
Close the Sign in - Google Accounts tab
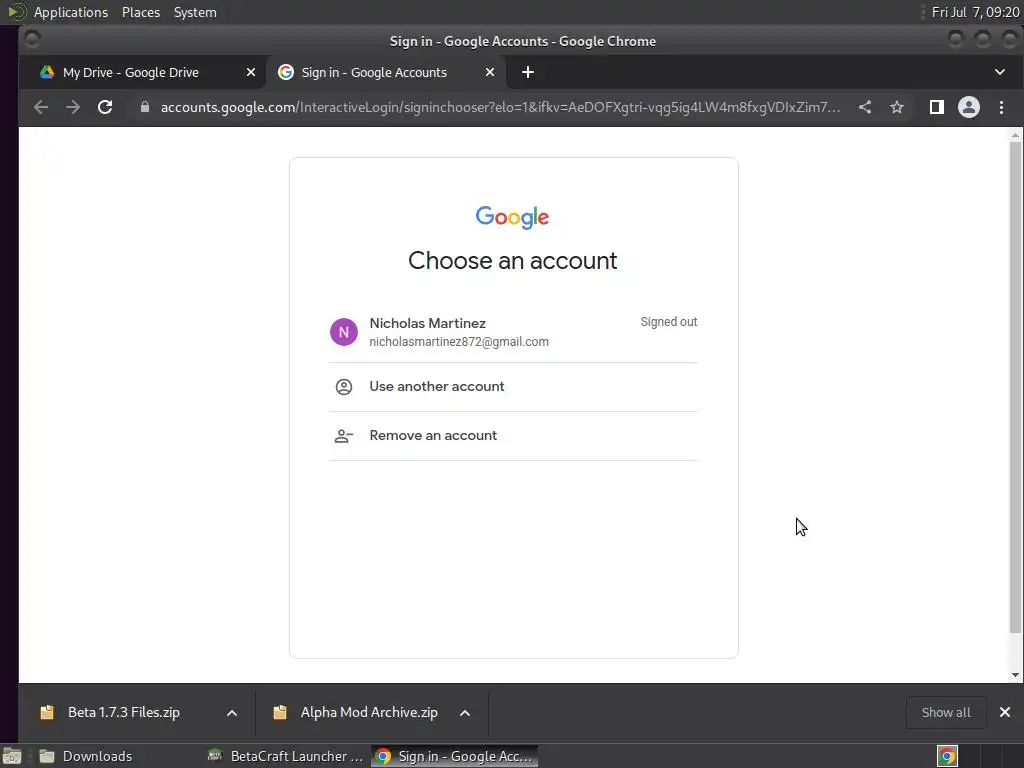(490, 72)
